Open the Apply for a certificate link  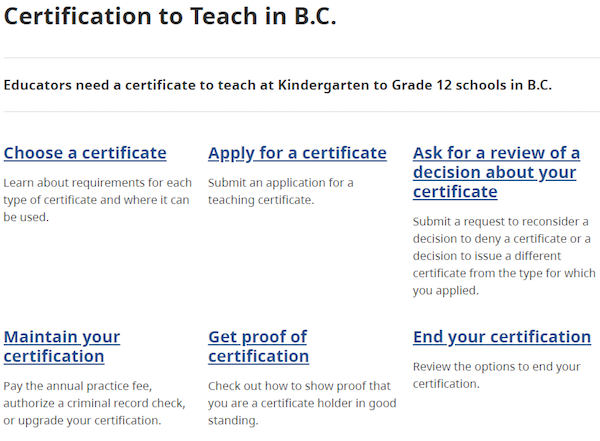pos(297,153)
